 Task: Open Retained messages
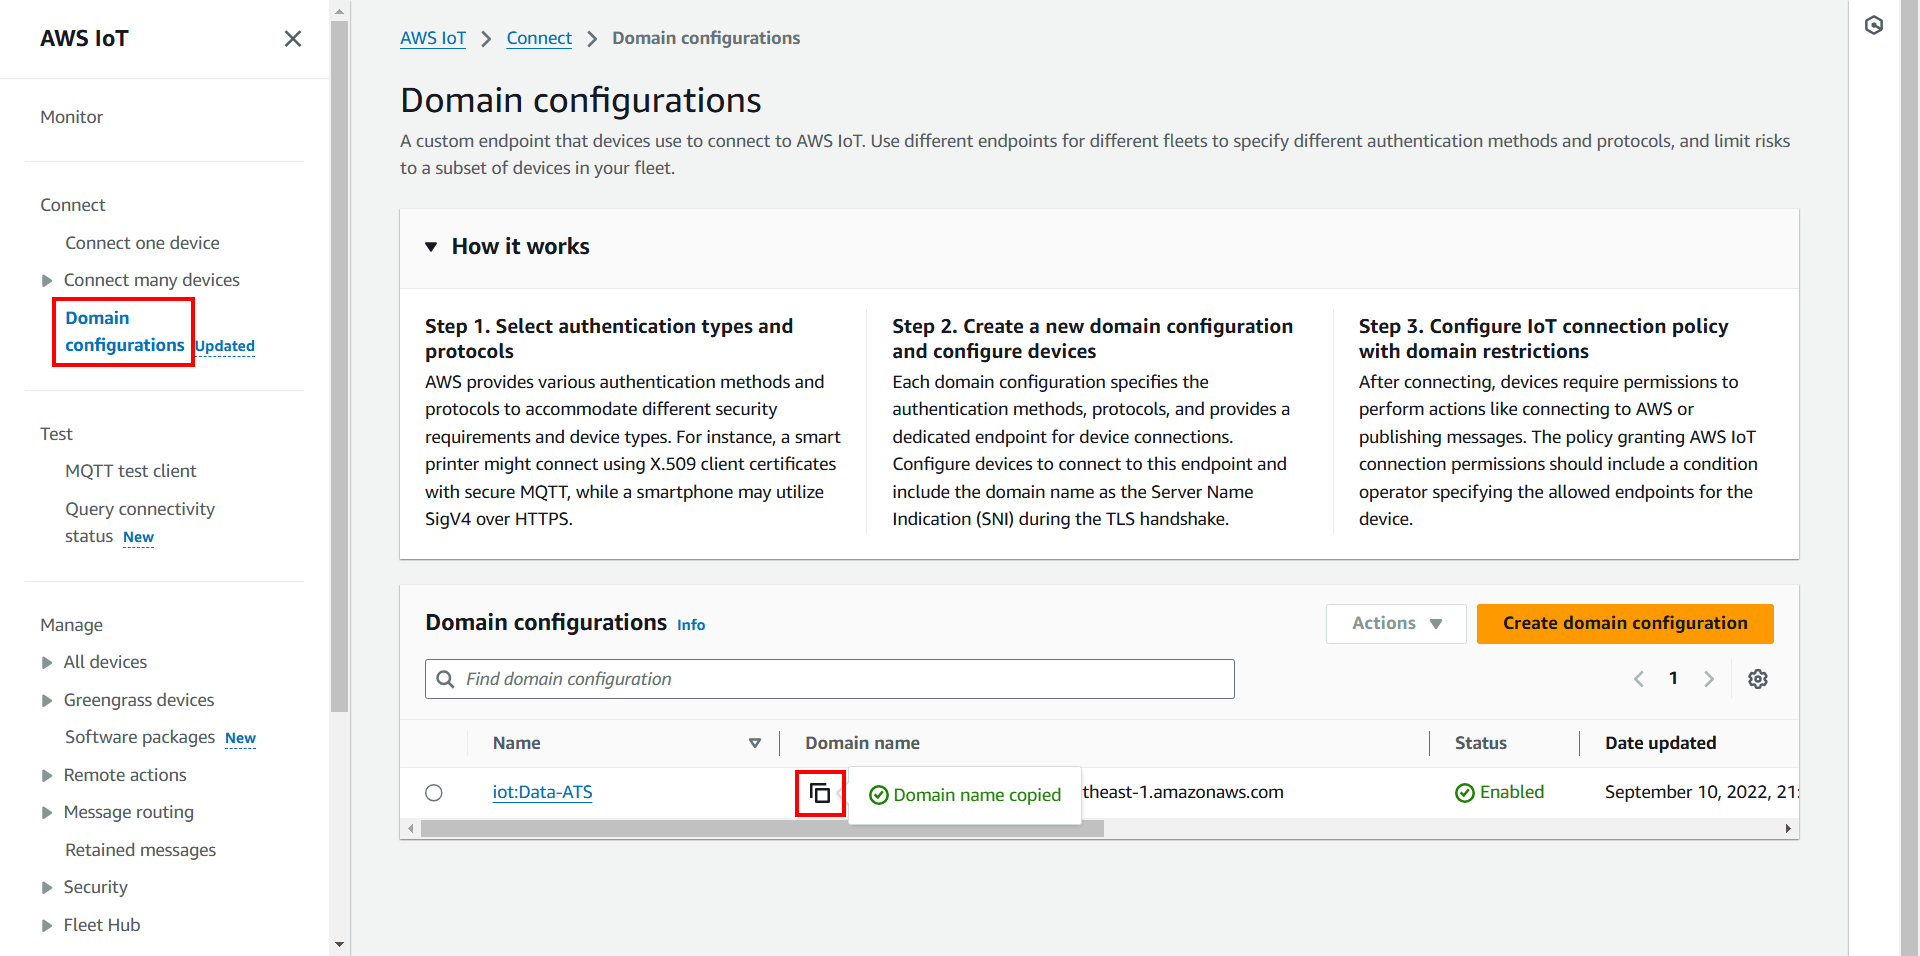tap(140, 850)
